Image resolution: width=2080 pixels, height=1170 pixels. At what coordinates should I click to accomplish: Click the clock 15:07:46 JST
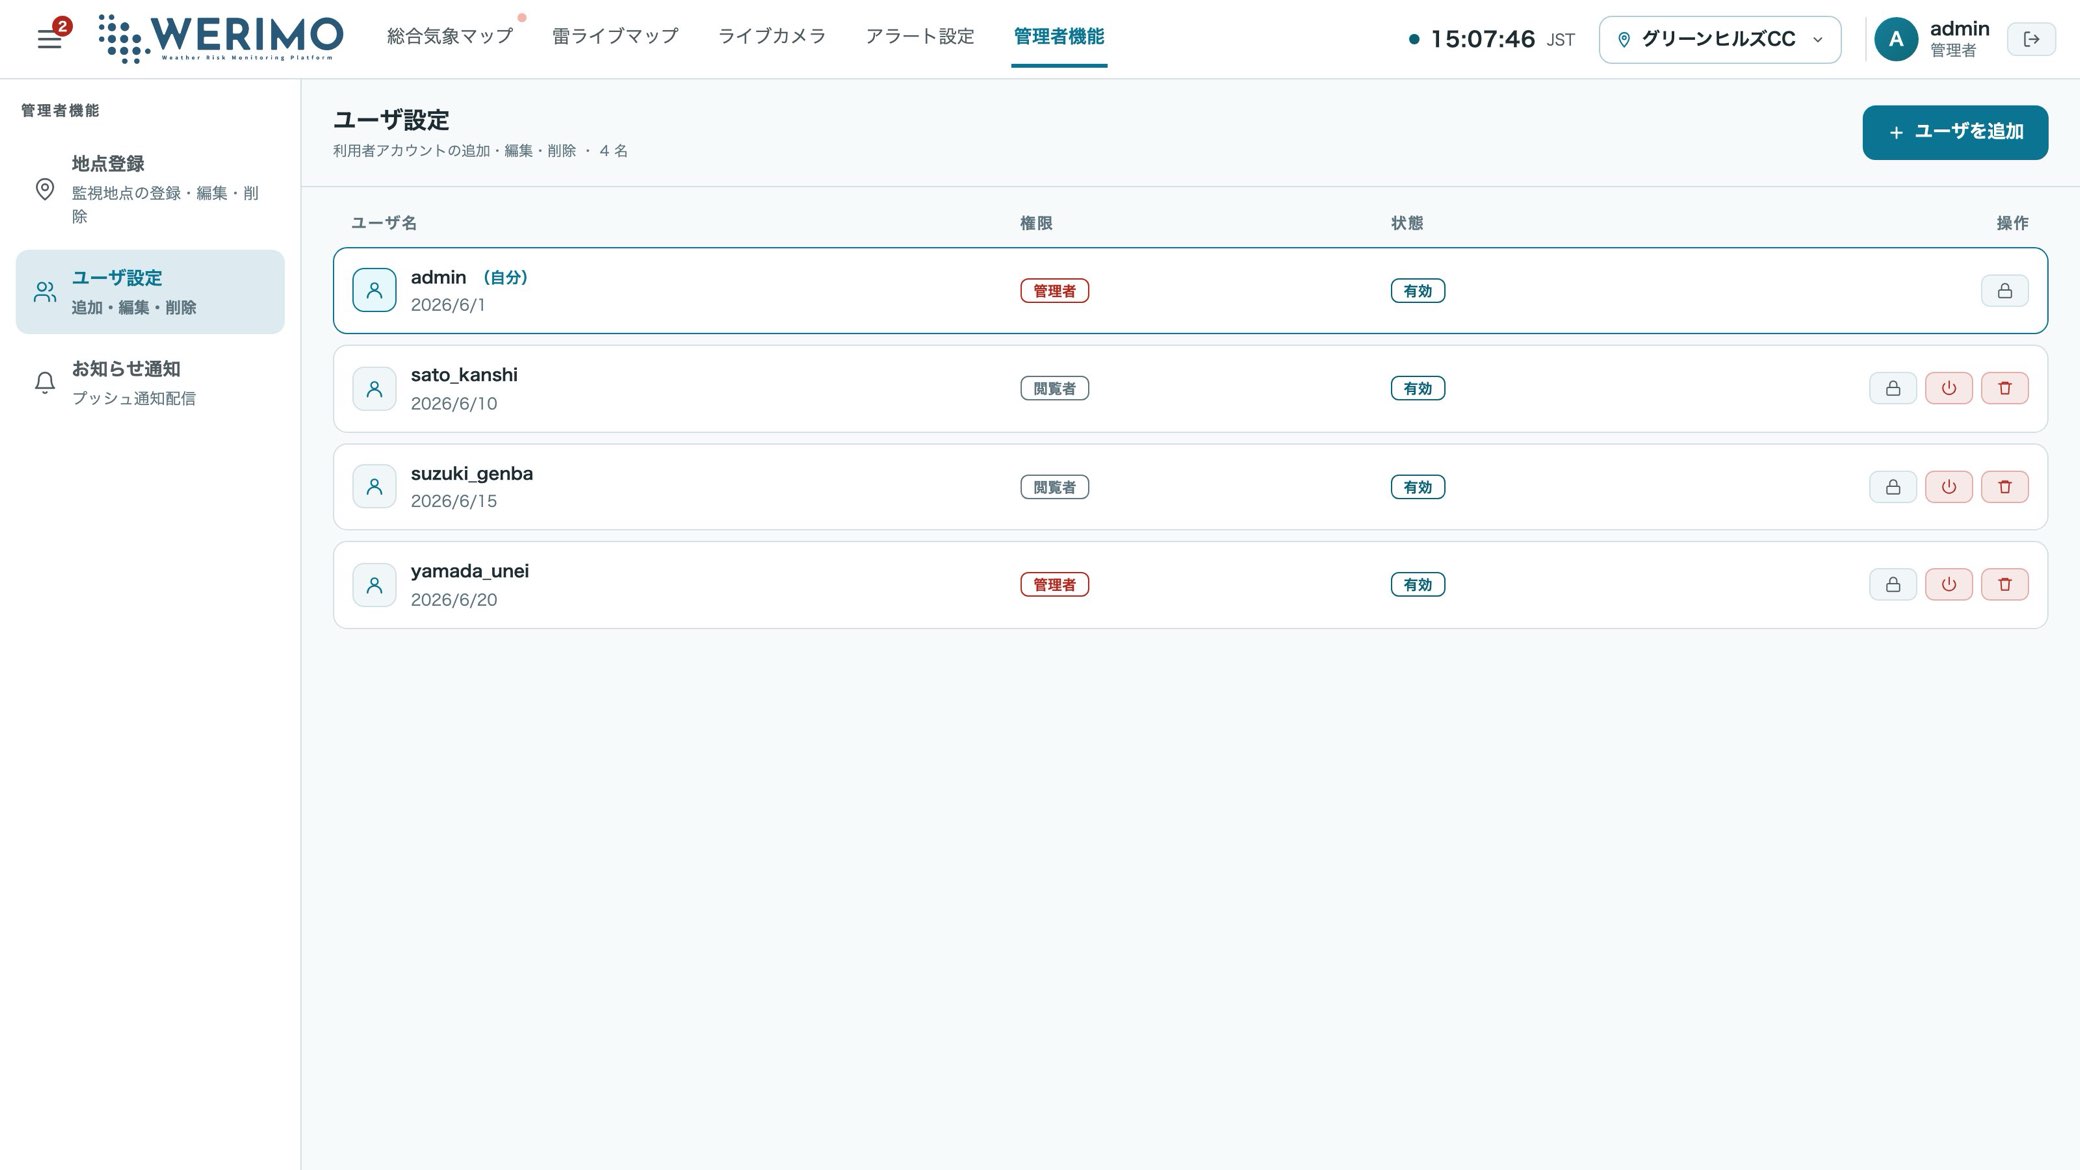(x=1491, y=39)
